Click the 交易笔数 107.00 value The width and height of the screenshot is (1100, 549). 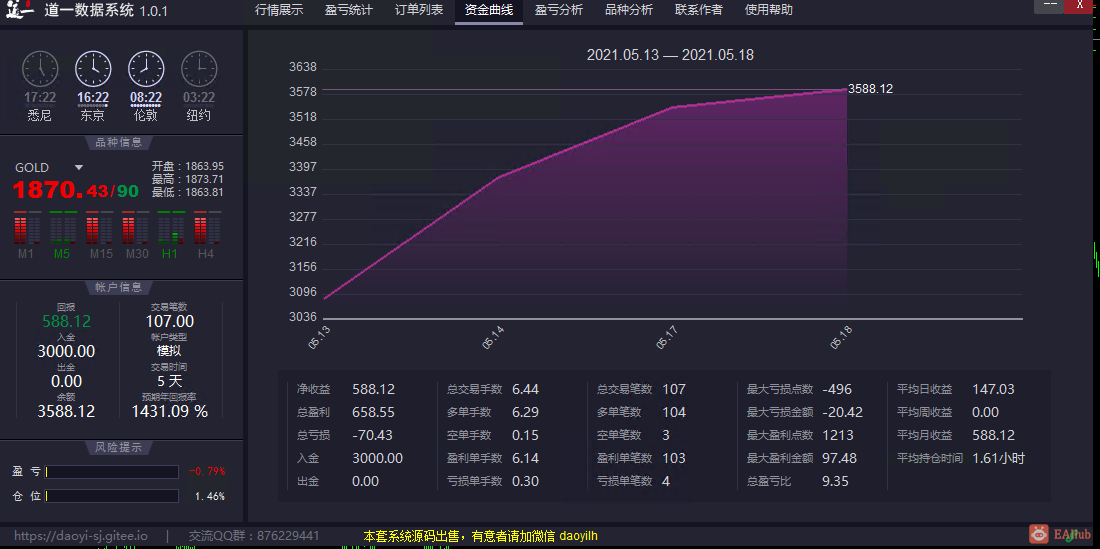point(170,322)
